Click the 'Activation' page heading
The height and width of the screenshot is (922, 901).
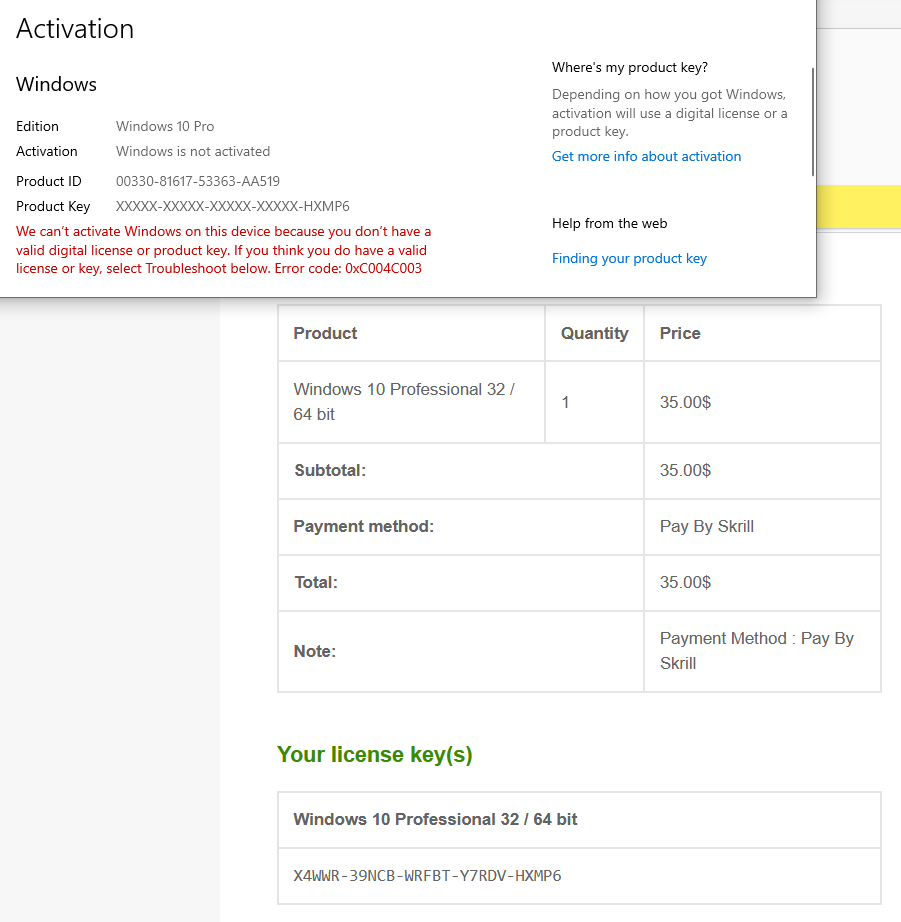tap(75, 29)
